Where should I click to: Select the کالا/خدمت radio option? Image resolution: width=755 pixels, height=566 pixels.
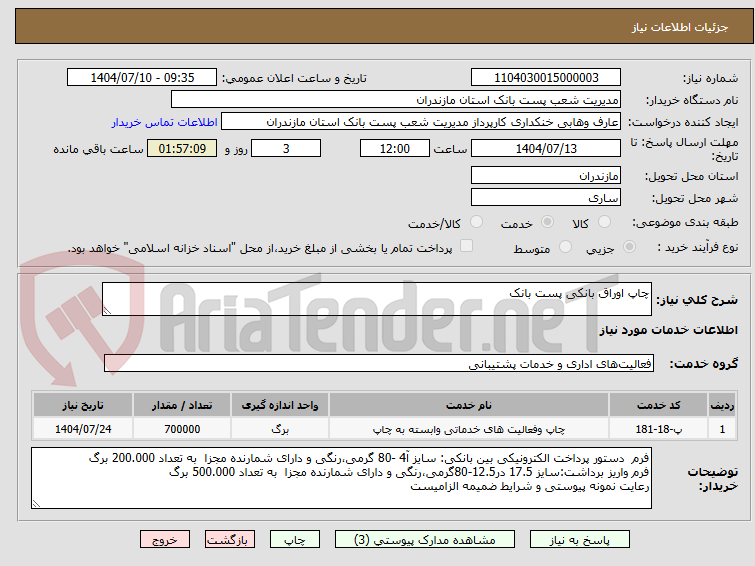(x=476, y=222)
